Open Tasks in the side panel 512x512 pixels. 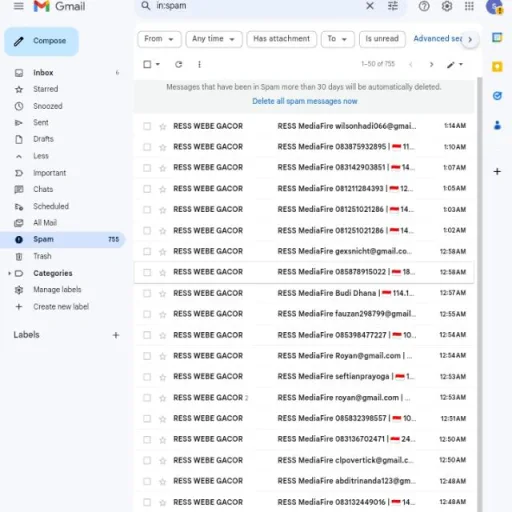pyautogui.click(x=497, y=96)
